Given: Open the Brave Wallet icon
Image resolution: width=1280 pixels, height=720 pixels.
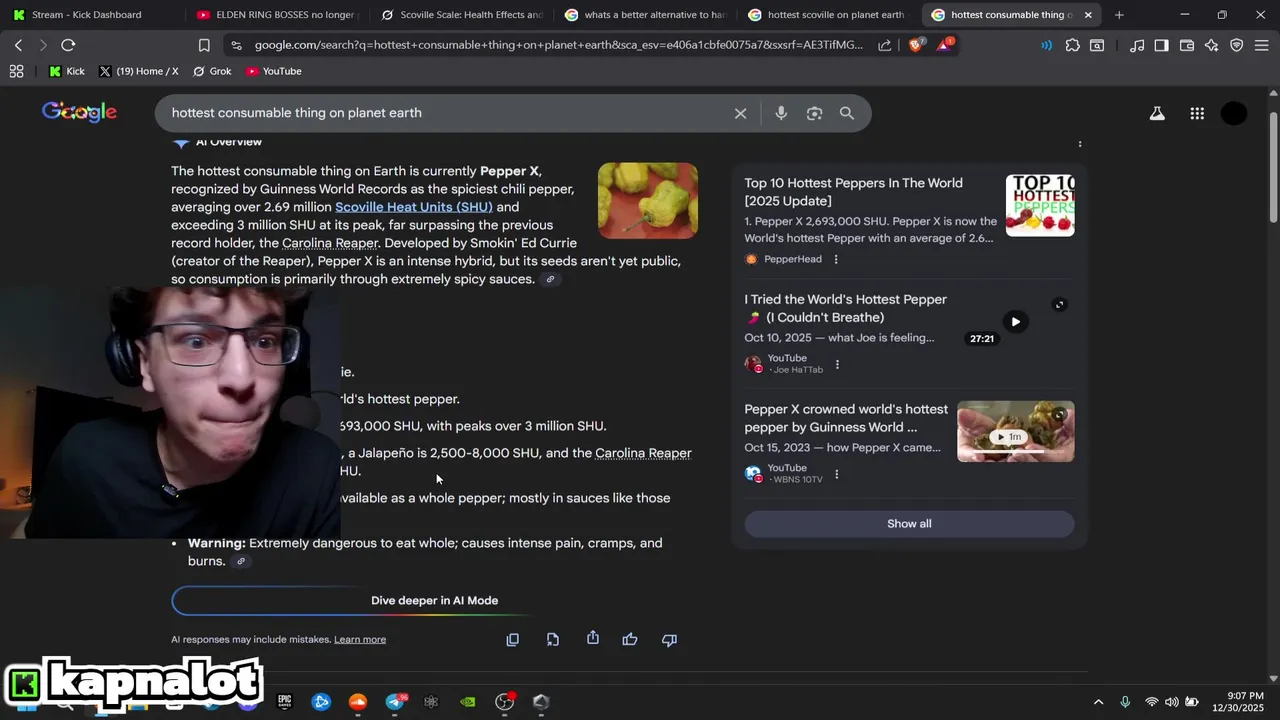Looking at the screenshot, I should point(1187,45).
